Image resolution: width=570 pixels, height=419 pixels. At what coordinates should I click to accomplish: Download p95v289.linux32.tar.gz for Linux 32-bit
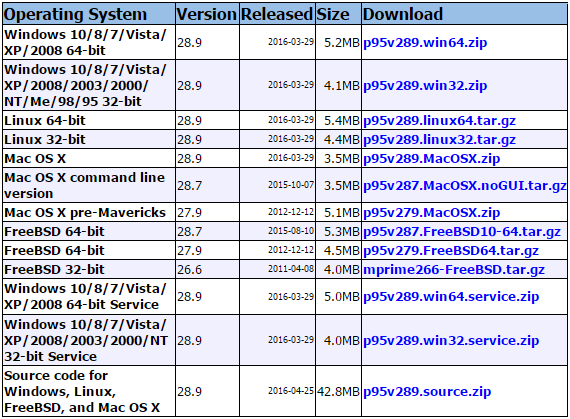(x=439, y=140)
